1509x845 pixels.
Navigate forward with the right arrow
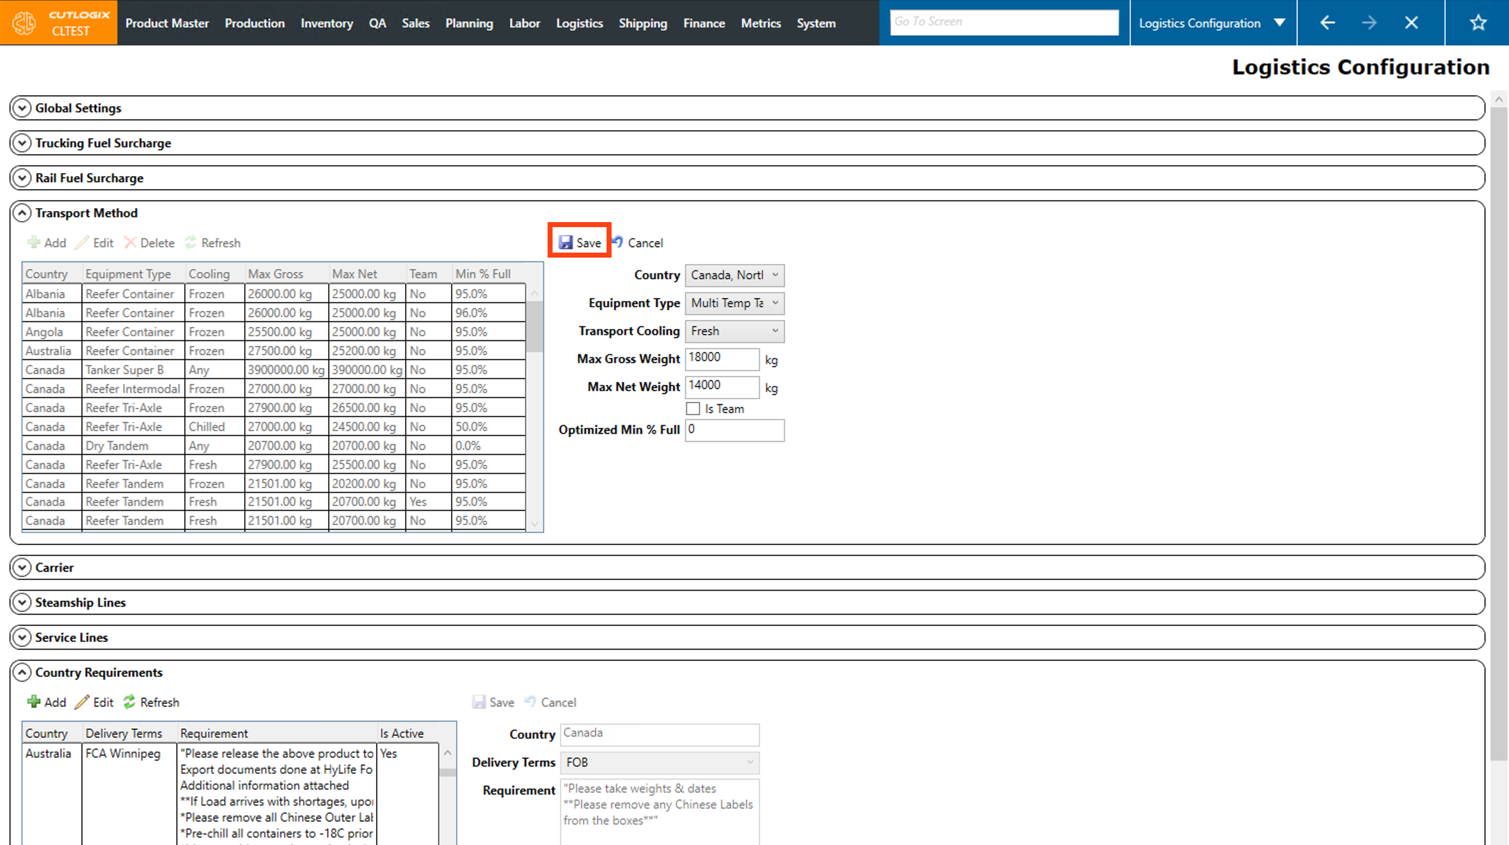[1369, 22]
